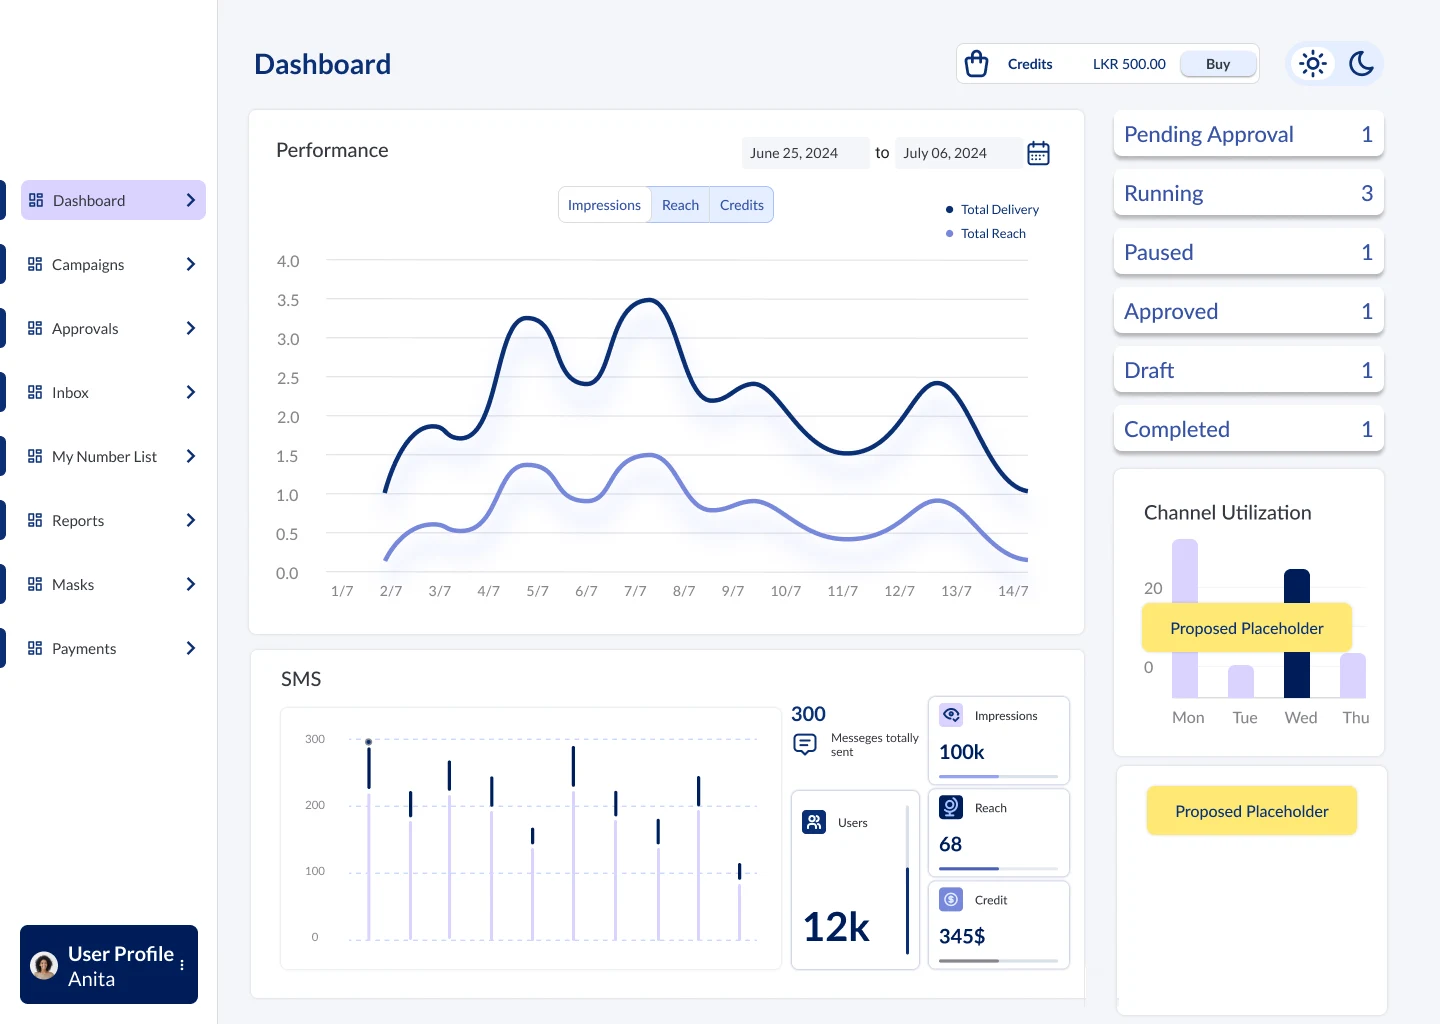Image resolution: width=1440 pixels, height=1024 pixels.
Task: Click the Wed bar in Channel Utilization
Action: [1297, 633]
